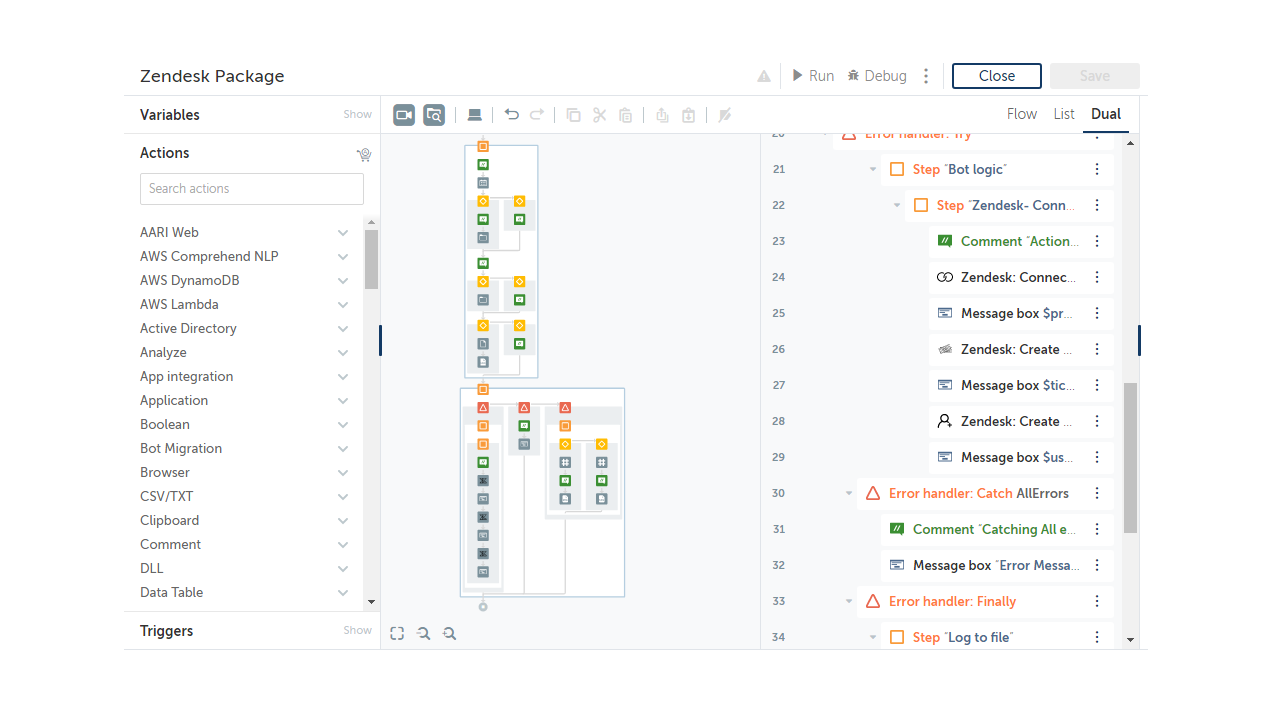Image resolution: width=1280 pixels, height=720 pixels.
Task: Switch to the List view tab
Action: [1064, 114]
